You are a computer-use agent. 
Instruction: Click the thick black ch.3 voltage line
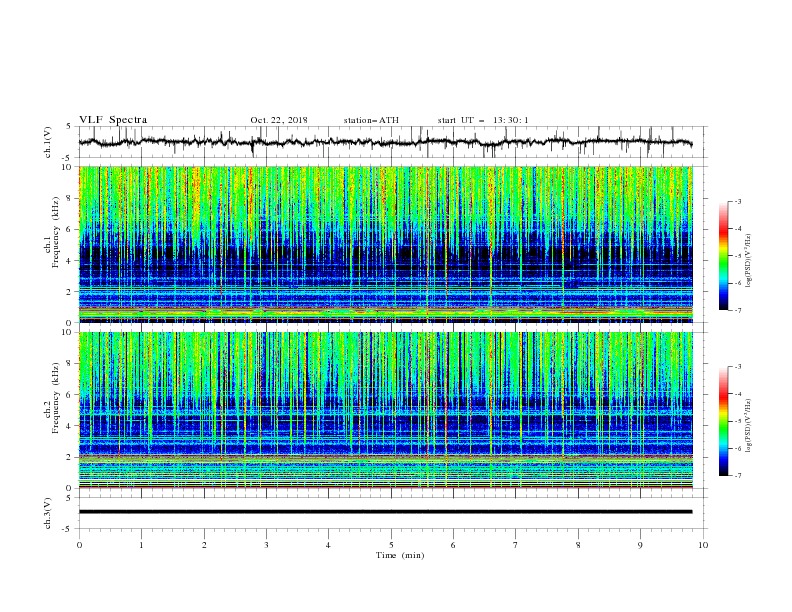[385, 512]
